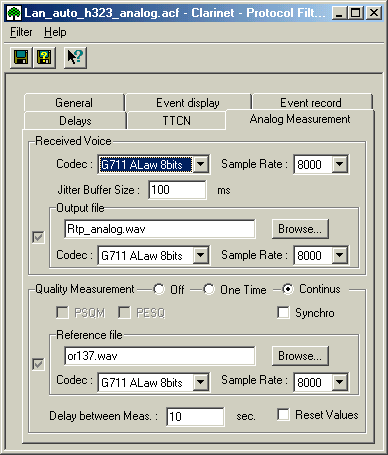The height and width of the screenshot is (455, 388).
Task: Maximize the Clarinet Protocol Filter window
Action: (x=356, y=13)
